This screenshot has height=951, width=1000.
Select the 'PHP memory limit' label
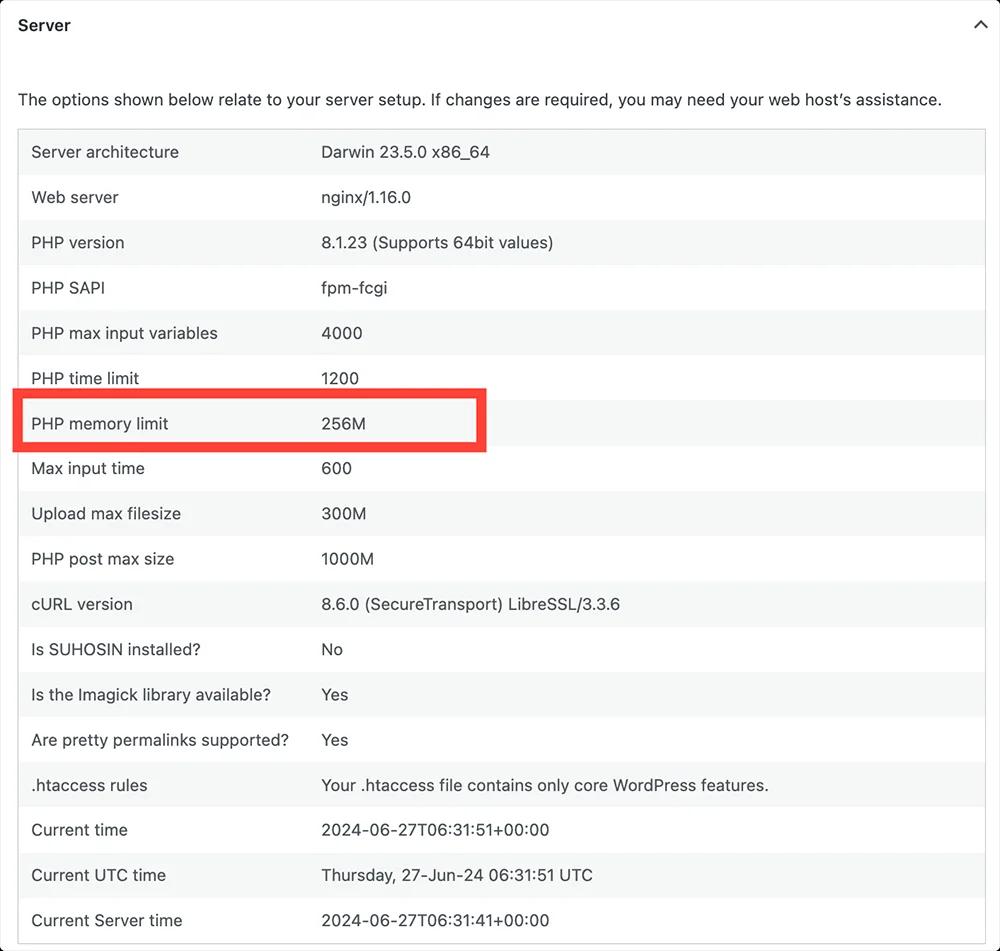(99, 424)
